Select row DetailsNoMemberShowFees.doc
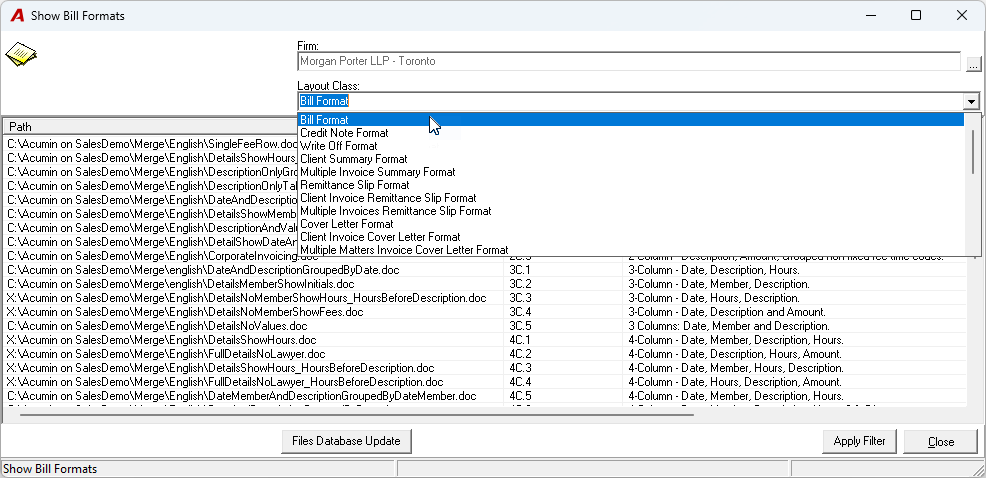Viewport: 986px width, 478px height. pos(484,312)
